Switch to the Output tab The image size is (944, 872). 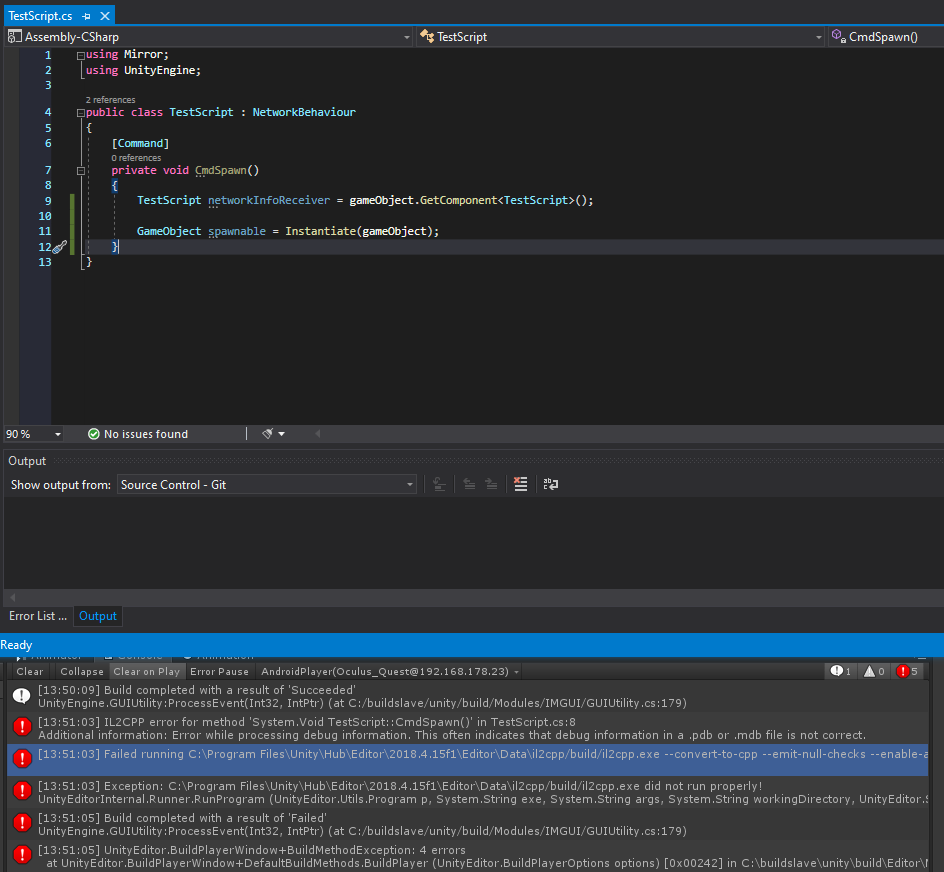pos(98,616)
